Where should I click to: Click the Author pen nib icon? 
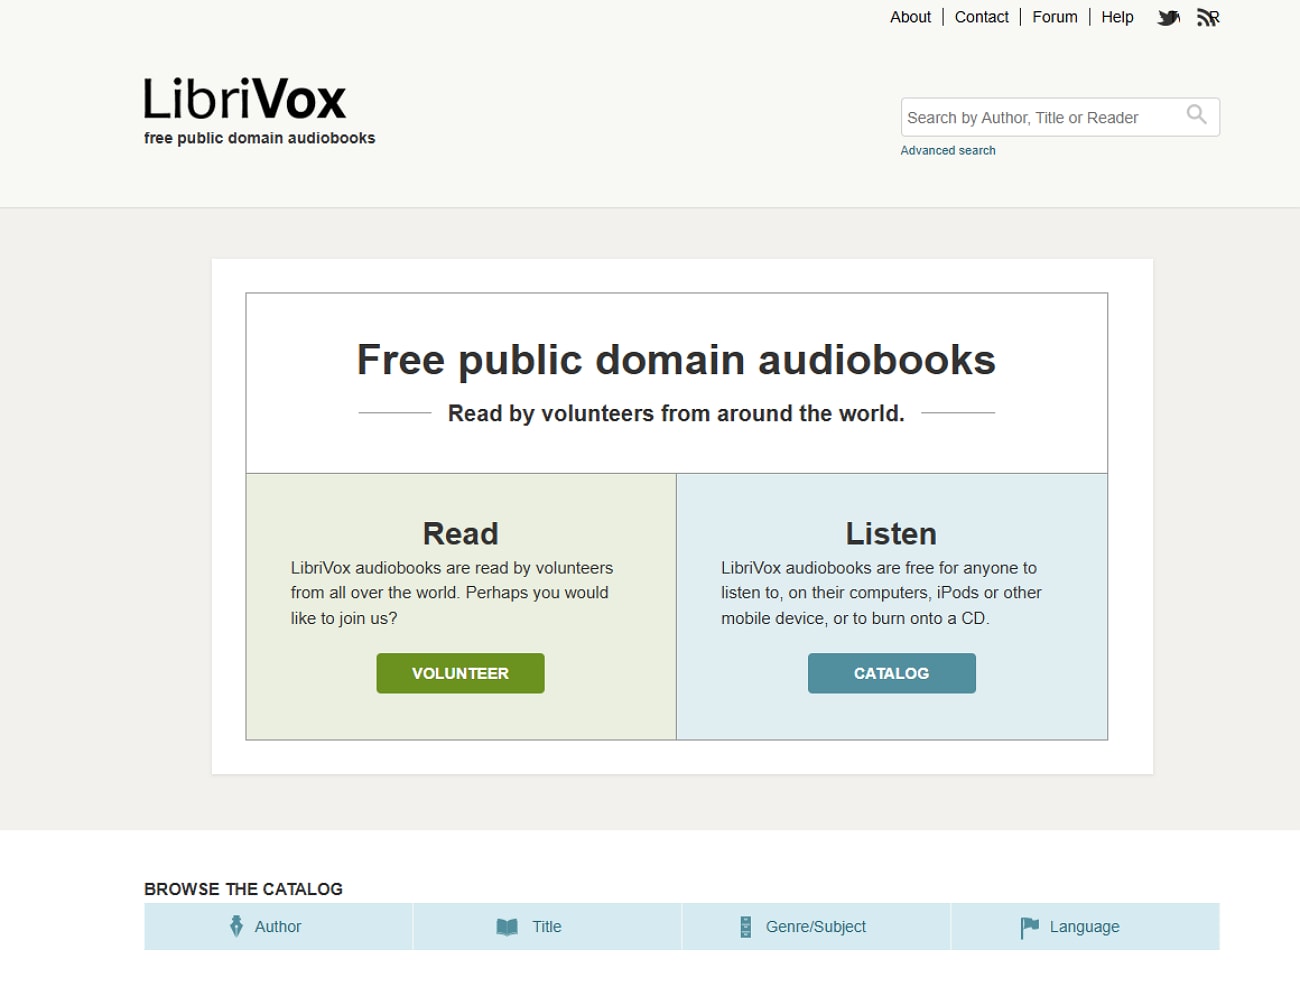[236, 927]
